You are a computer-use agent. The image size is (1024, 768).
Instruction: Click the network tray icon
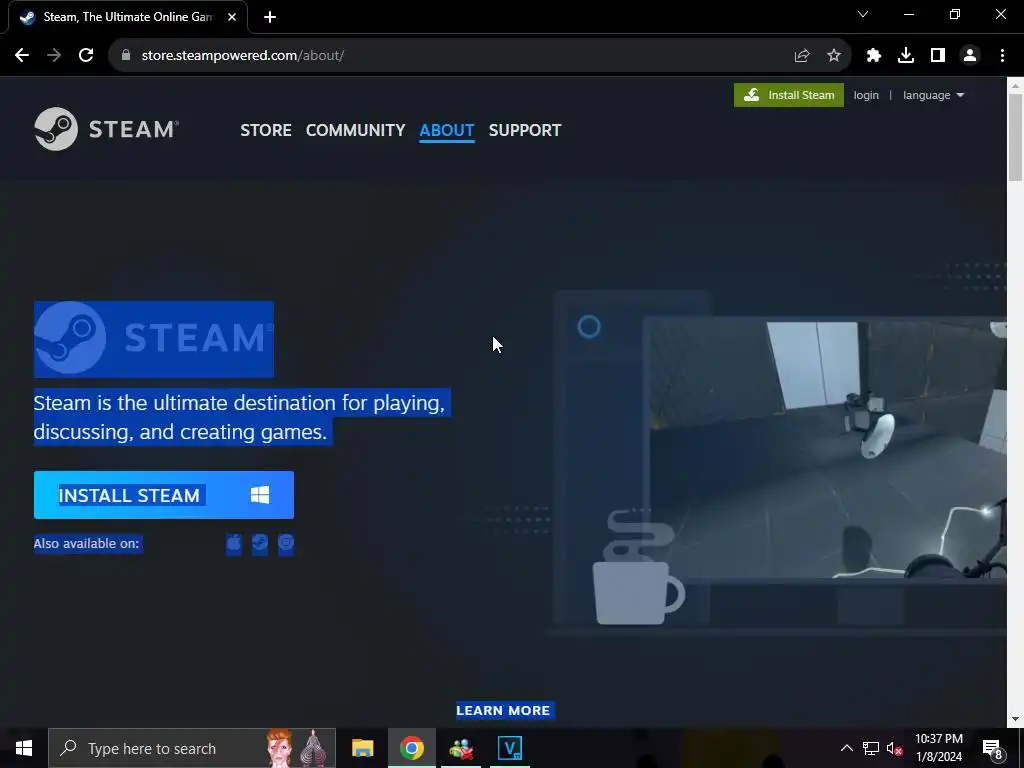point(871,748)
